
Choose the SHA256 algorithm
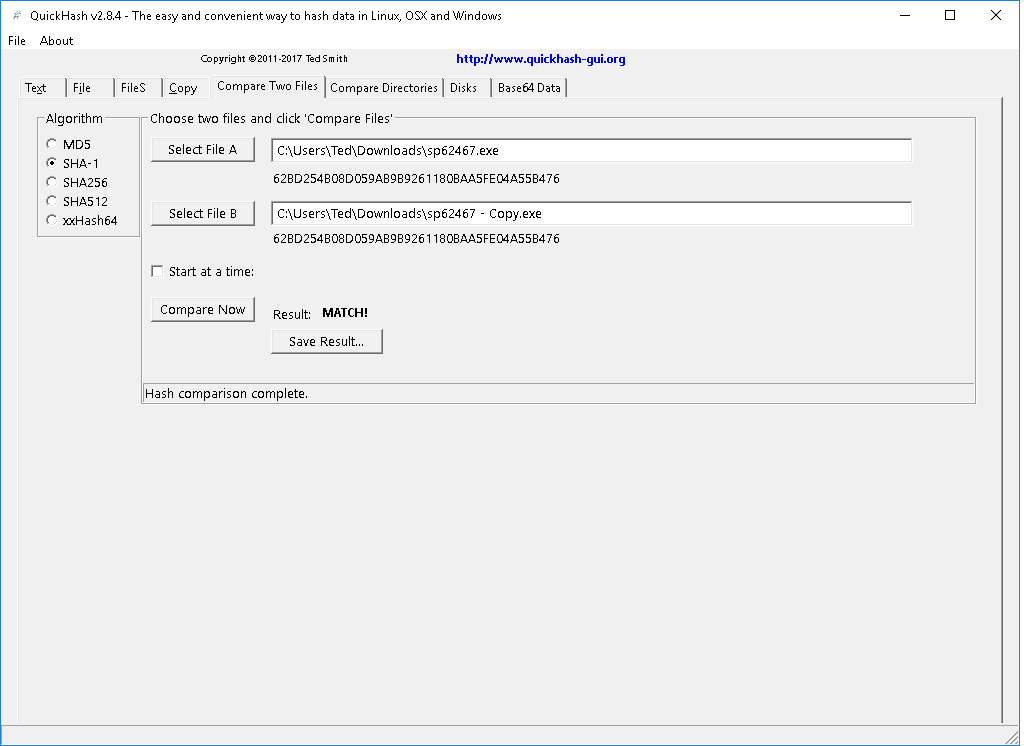point(51,181)
